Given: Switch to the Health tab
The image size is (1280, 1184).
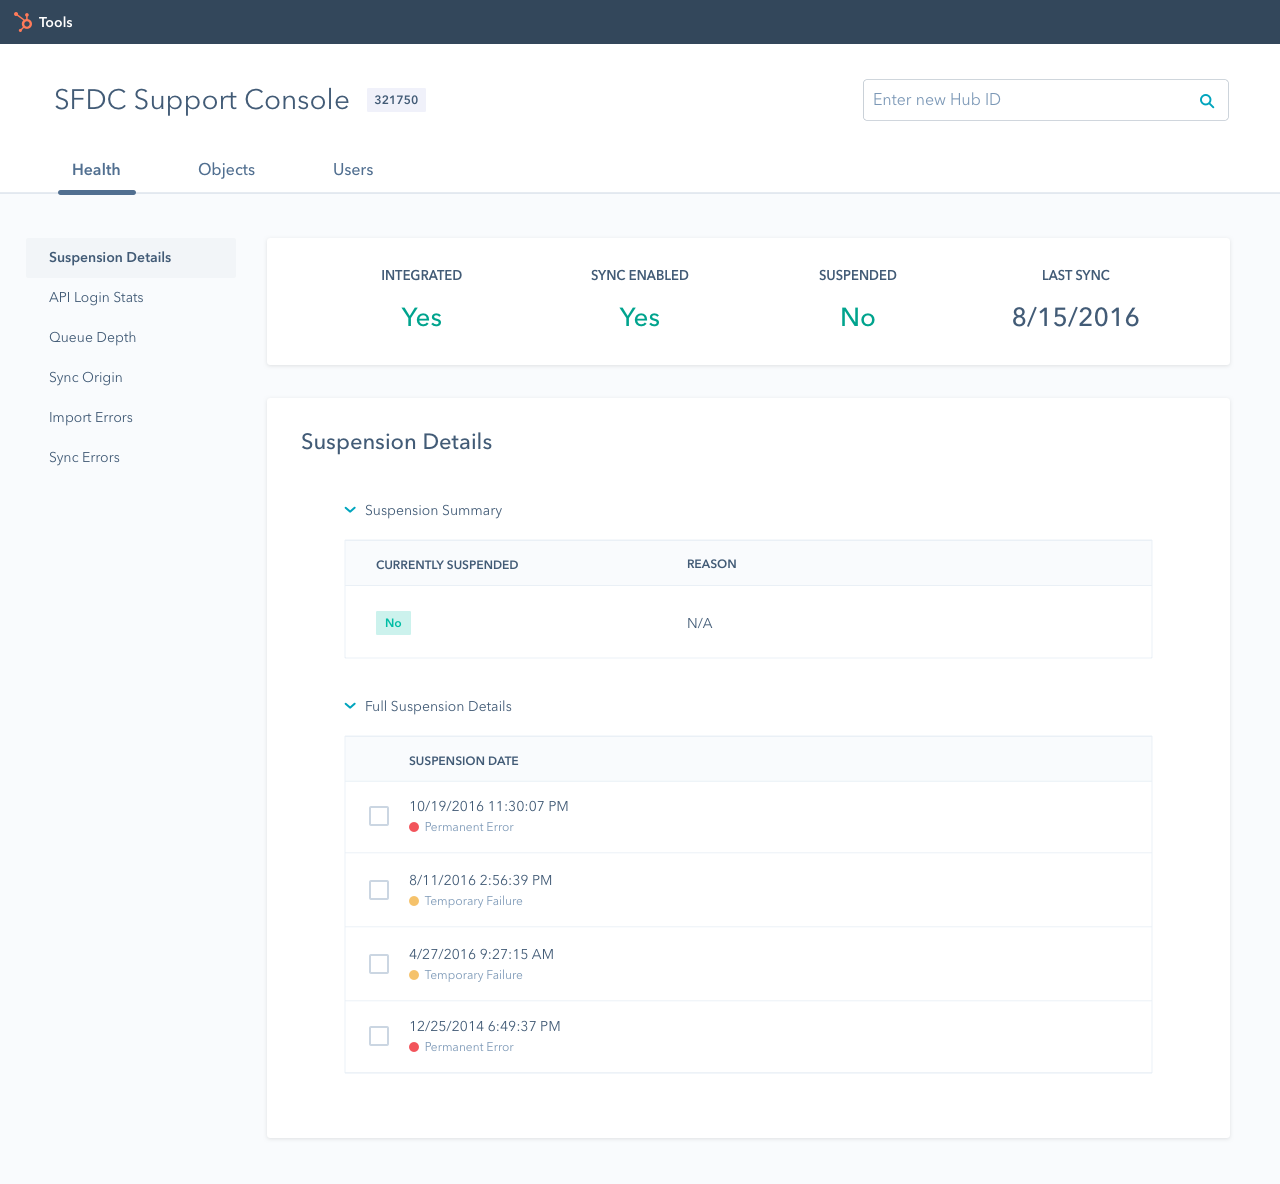Looking at the screenshot, I should click(x=96, y=170).
